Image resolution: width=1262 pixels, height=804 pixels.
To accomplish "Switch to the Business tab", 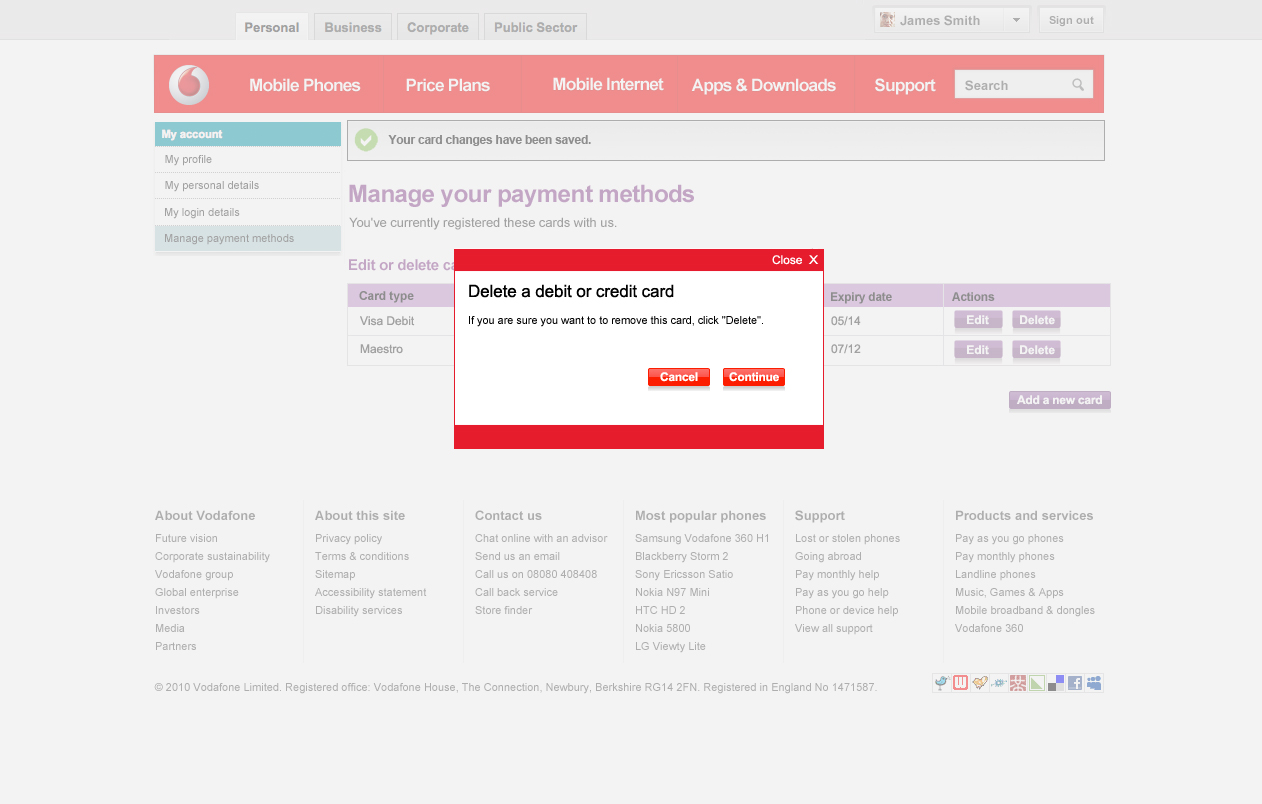I will (x=352, y=27).
